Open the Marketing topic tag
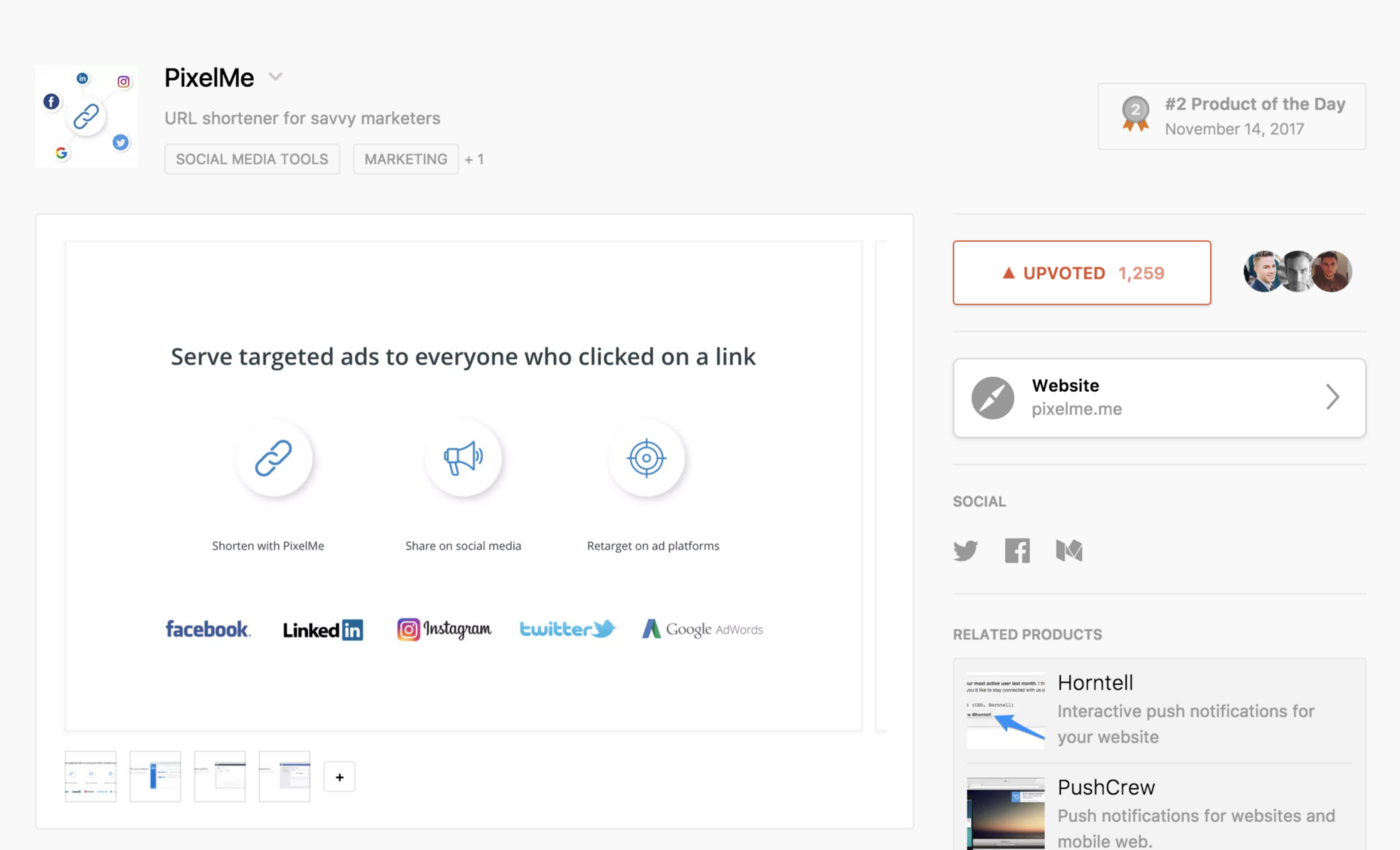Screen dimensions: 1400x850 point(406,159)
